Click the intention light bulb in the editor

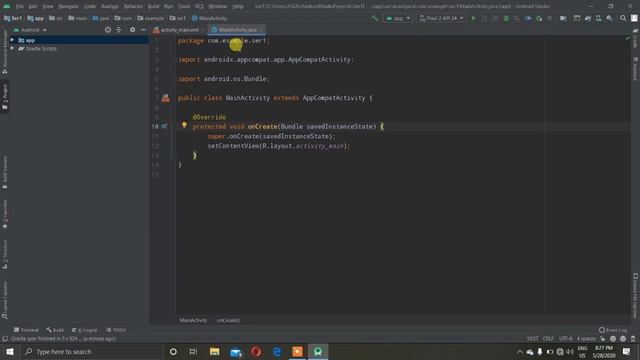click(x=184, y=125)
